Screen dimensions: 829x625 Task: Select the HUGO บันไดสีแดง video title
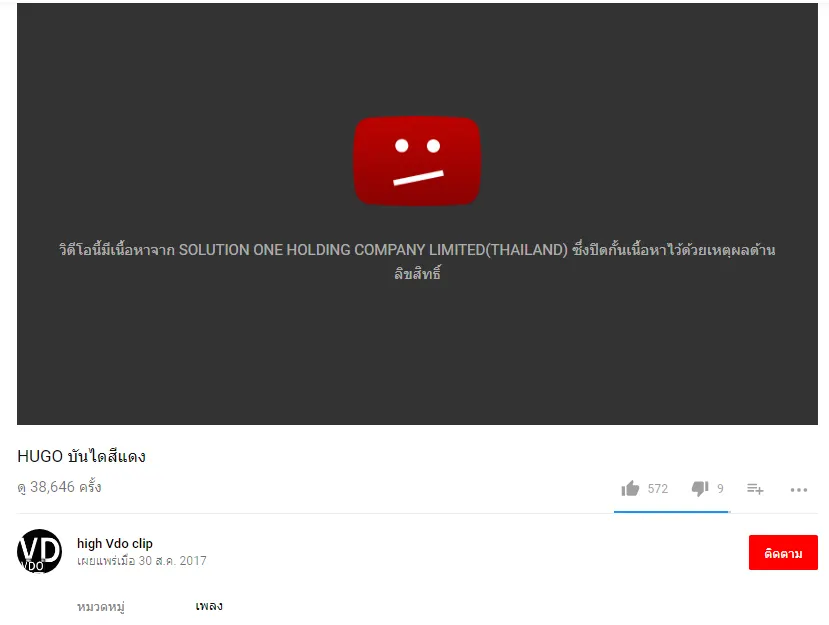point(81,456)
